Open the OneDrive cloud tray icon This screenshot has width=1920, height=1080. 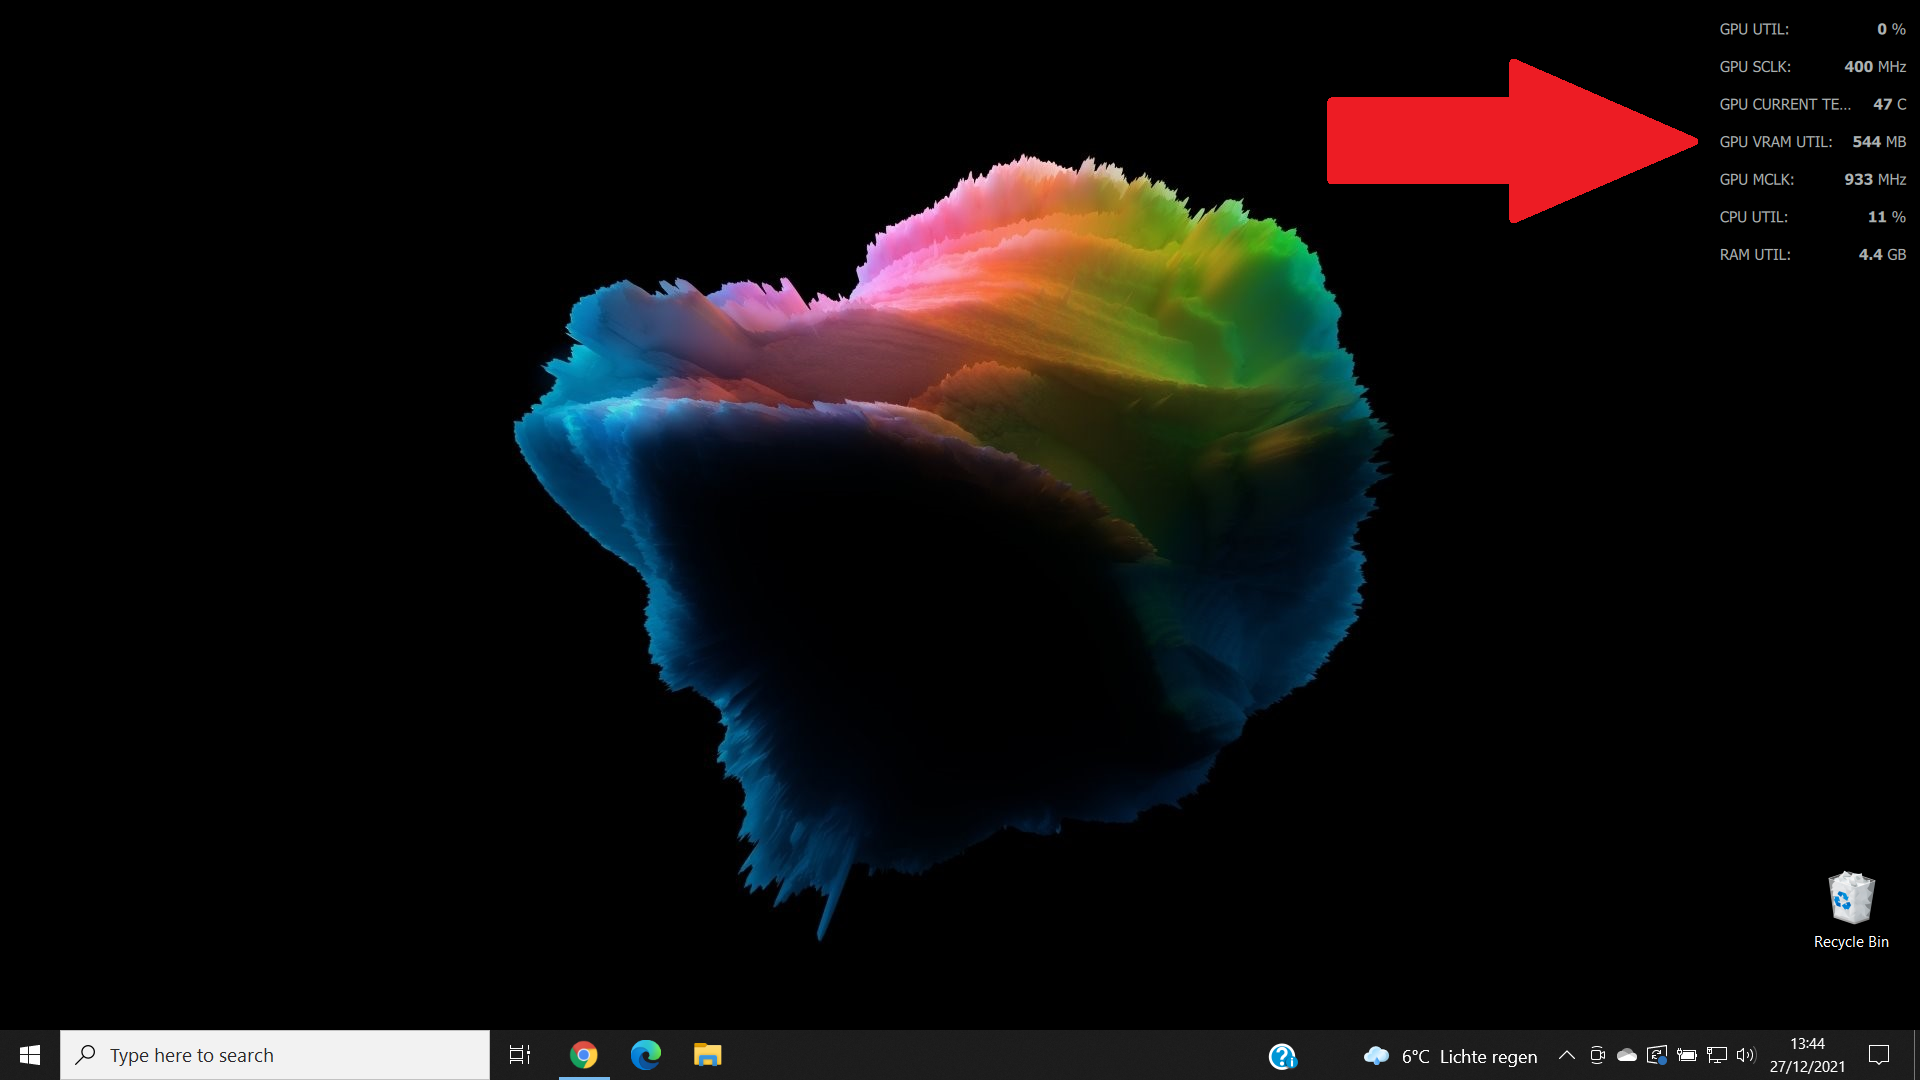coord(1627,1055)
